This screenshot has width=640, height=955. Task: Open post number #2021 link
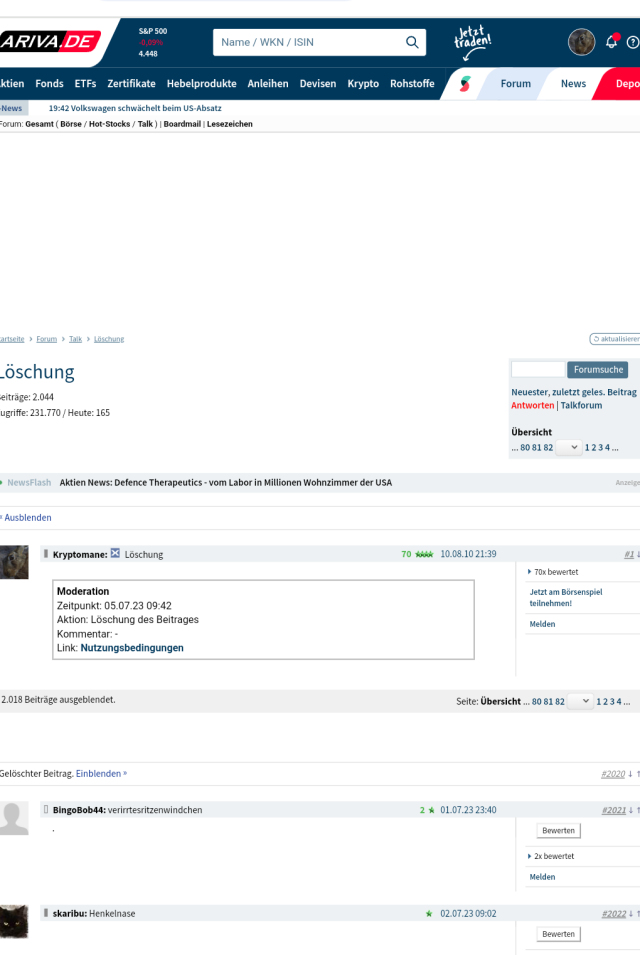point(614,811)
